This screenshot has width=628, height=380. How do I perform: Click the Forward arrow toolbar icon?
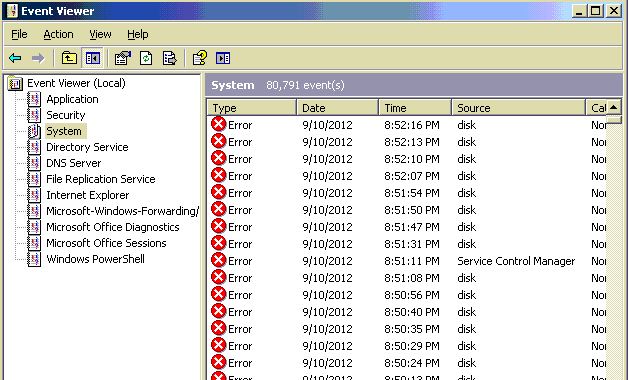click(38, 58)
